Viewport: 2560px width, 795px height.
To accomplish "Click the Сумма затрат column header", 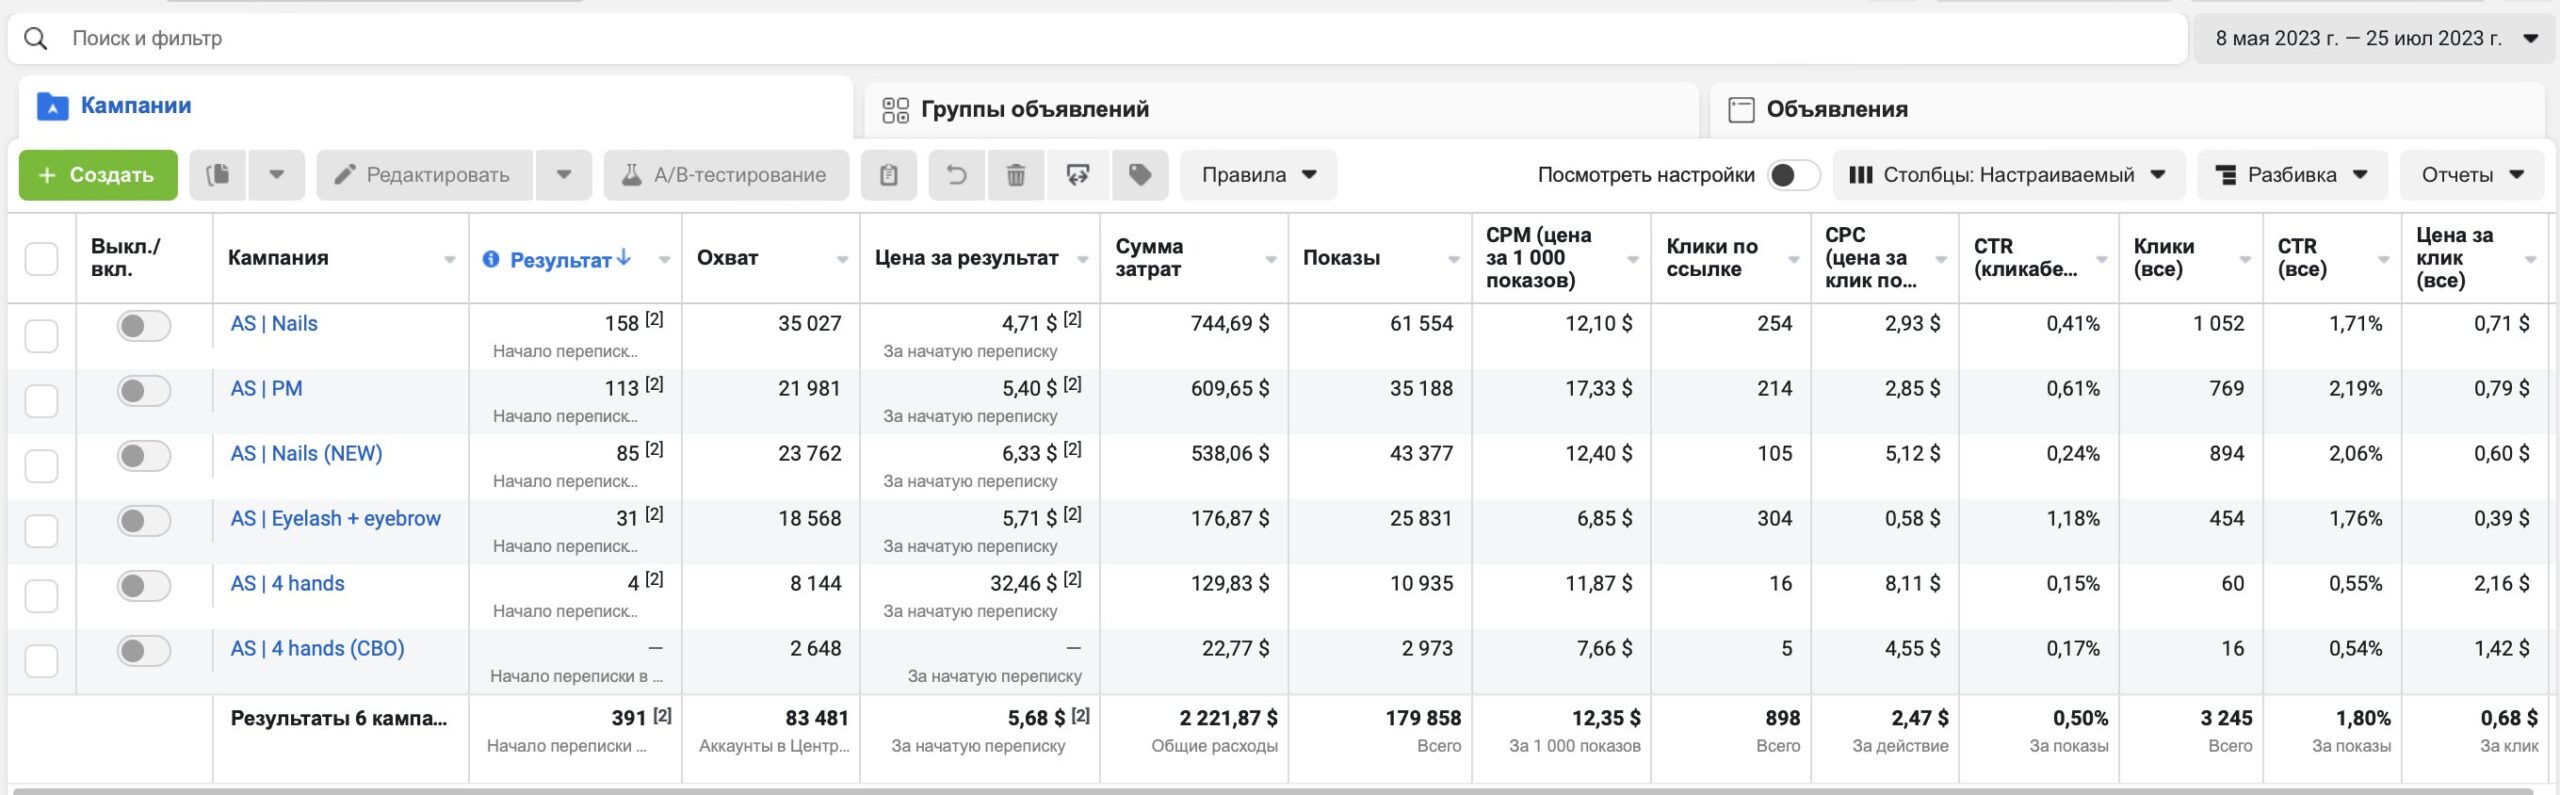I will click(1194, 258).
